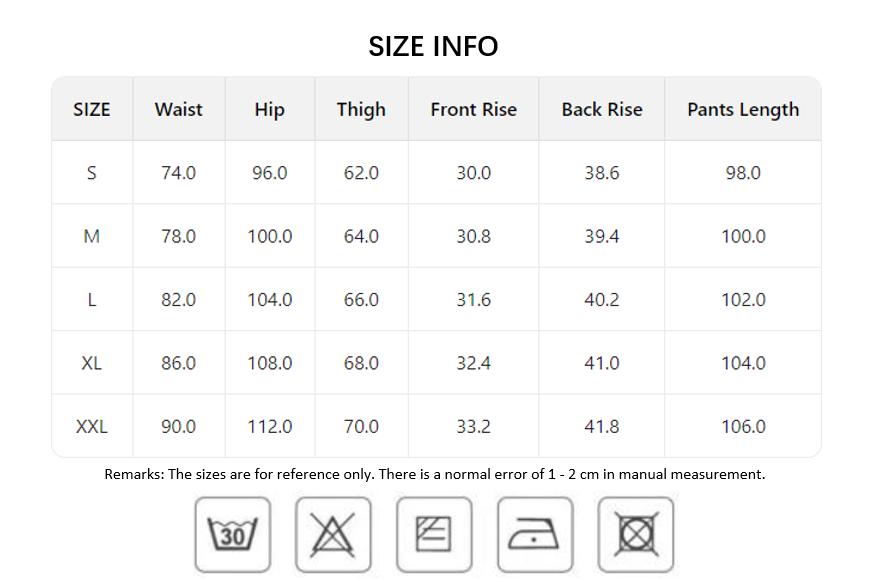Select the Pants Length column header
The image size is (871, 582).
pos(743,109)
